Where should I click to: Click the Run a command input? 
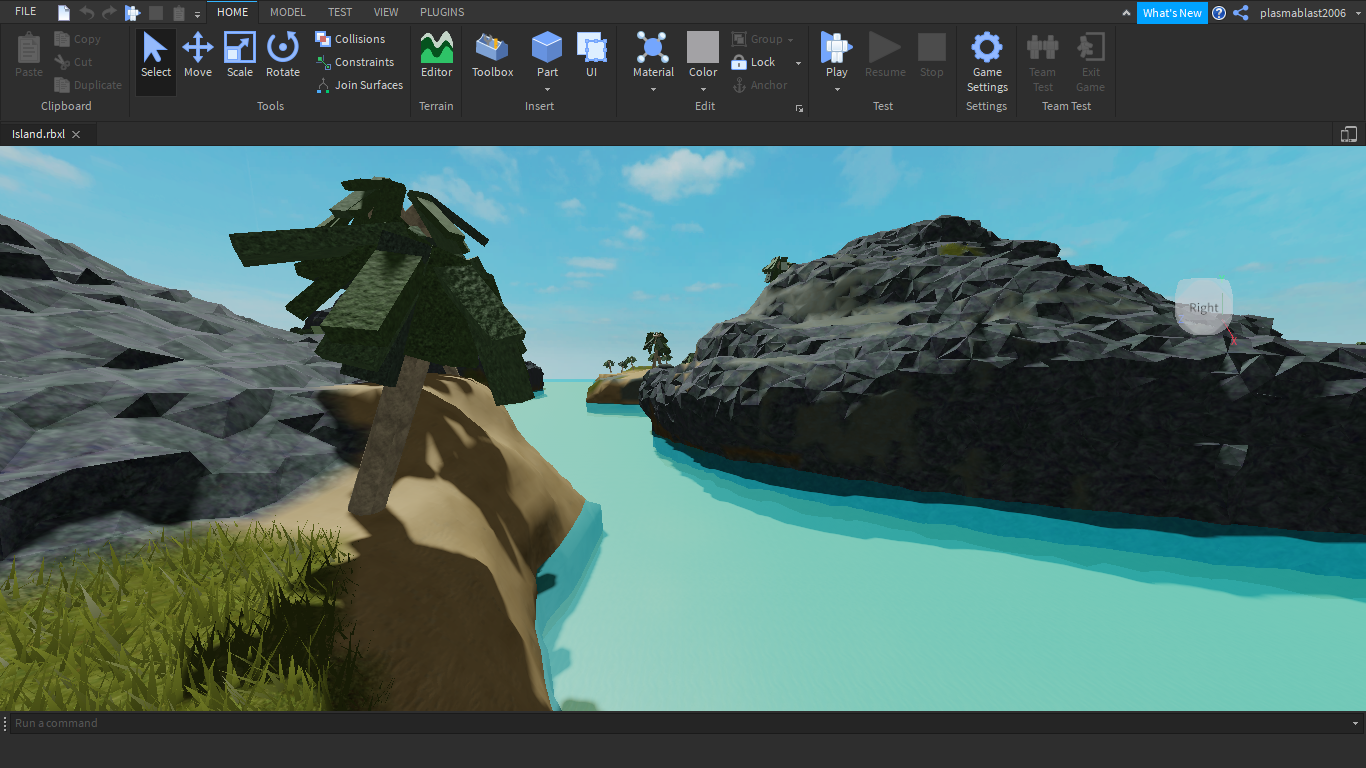click(680, 723)
